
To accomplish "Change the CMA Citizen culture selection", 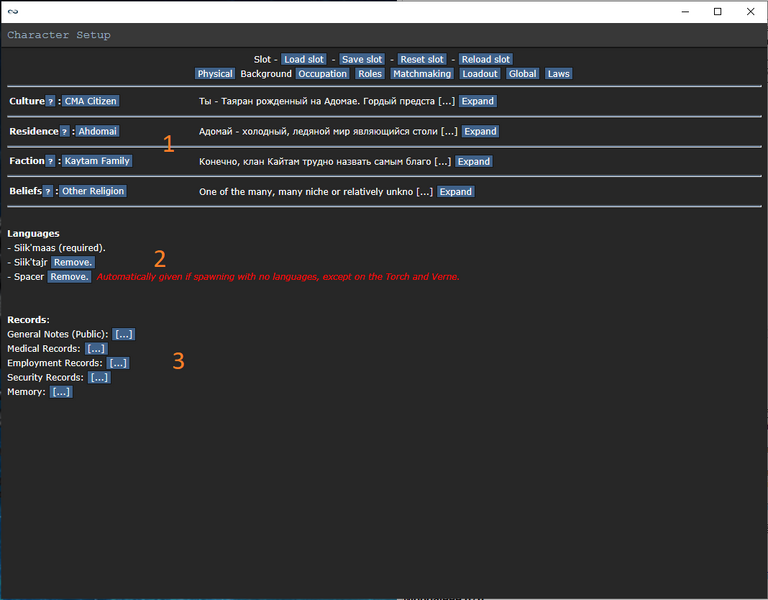I will [90, 101].
